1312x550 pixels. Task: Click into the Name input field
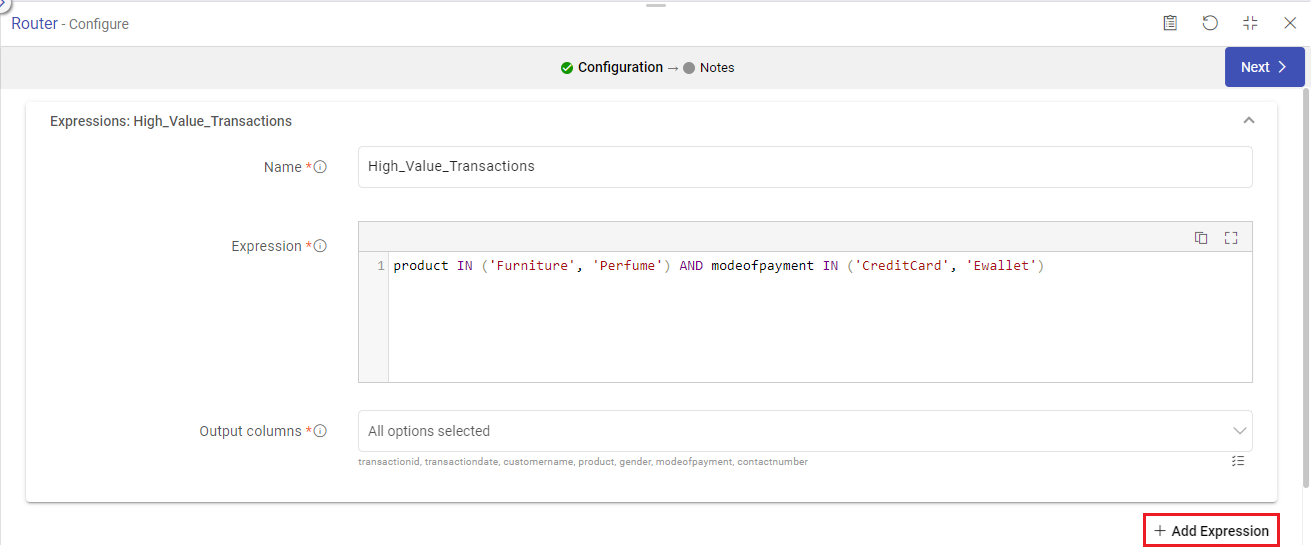click(804, 167)
